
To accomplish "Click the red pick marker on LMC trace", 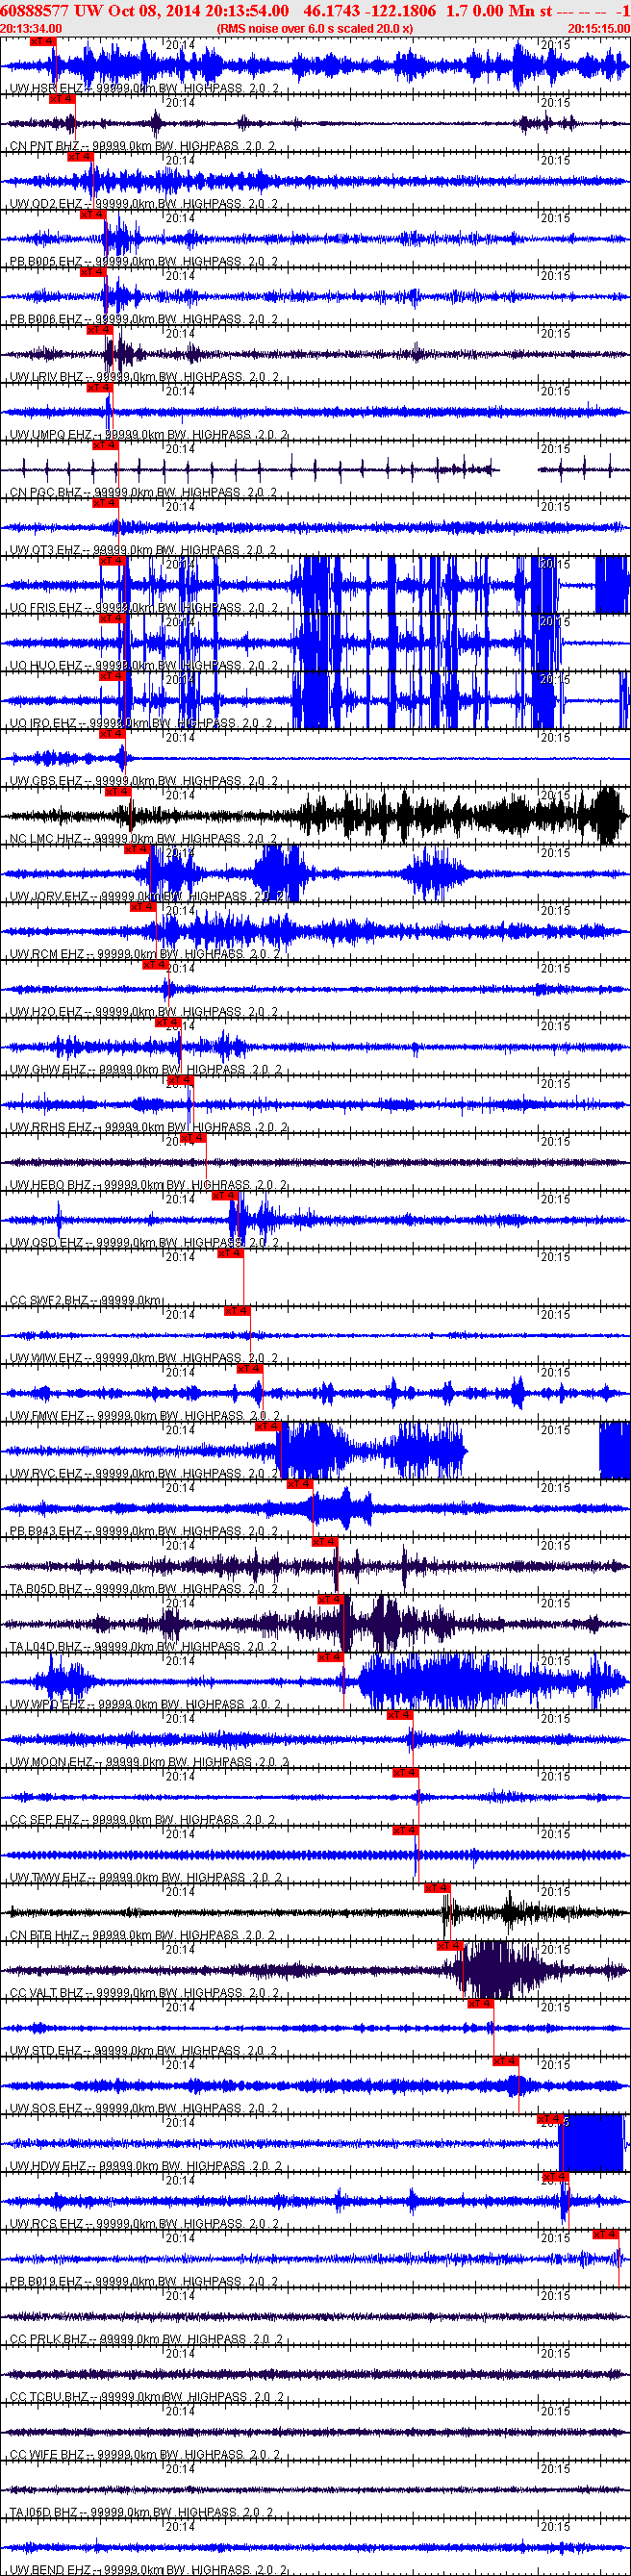I will click(117, 792).
